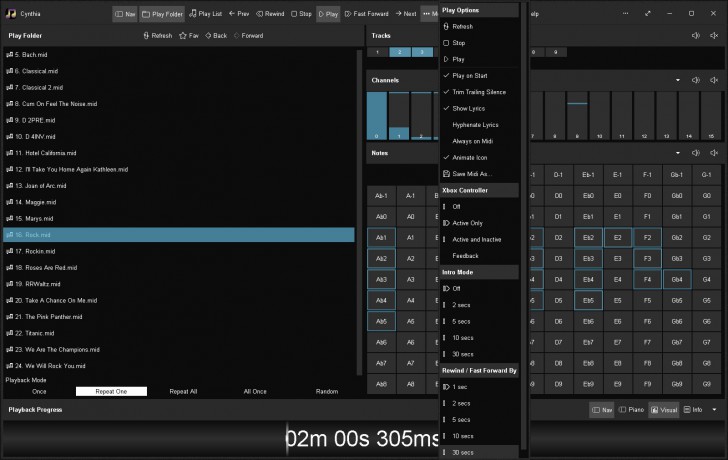Unmute all tracks with the speaker icon
Image resolution: width=728 pixels, height=460 pixels.
coord(696,36)
